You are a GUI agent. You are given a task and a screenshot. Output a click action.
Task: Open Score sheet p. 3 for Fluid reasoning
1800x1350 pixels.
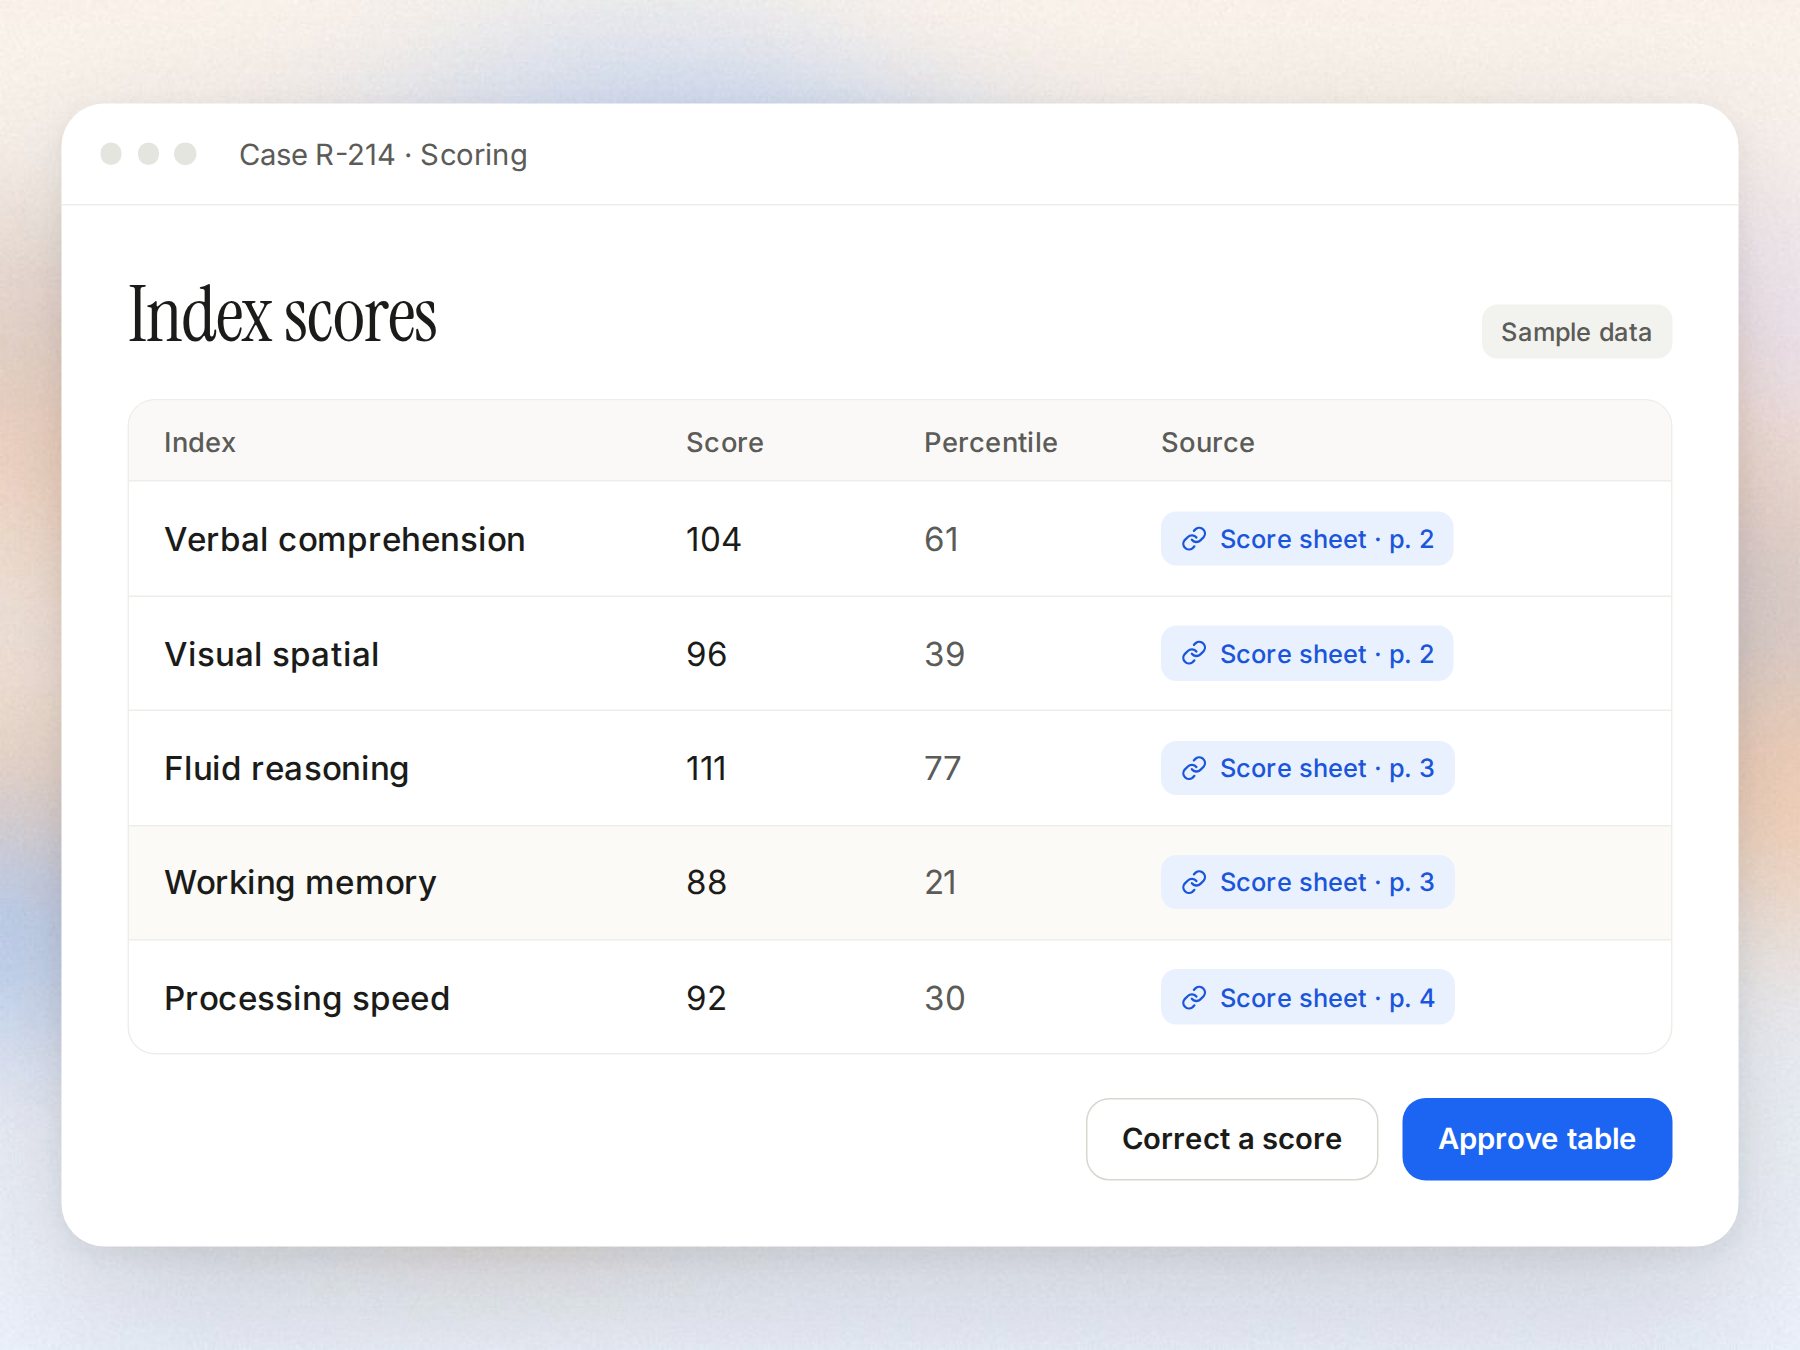(x=1307, y=768)
